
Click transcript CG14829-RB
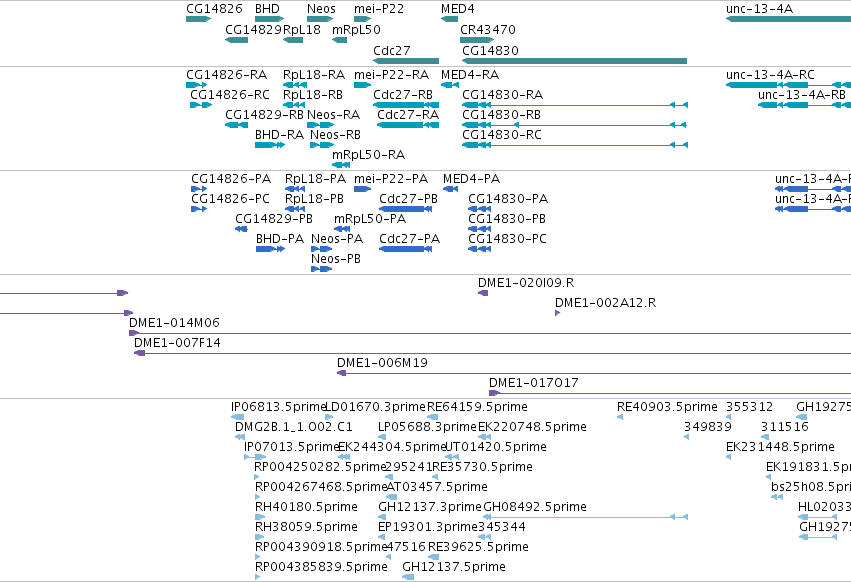[x=236, y=125]
